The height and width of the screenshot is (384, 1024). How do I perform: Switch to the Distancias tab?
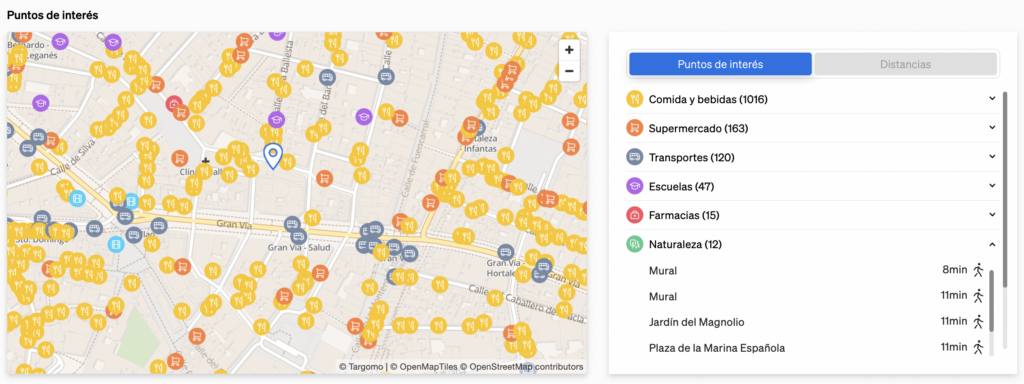[x=905, y=64]
